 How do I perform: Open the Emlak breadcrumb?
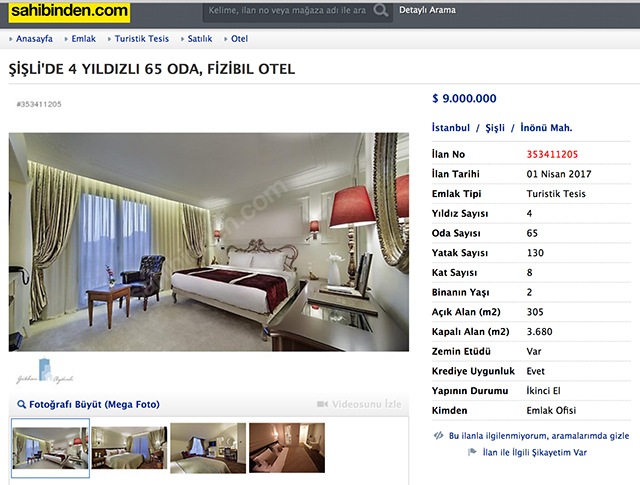[83, 39]
